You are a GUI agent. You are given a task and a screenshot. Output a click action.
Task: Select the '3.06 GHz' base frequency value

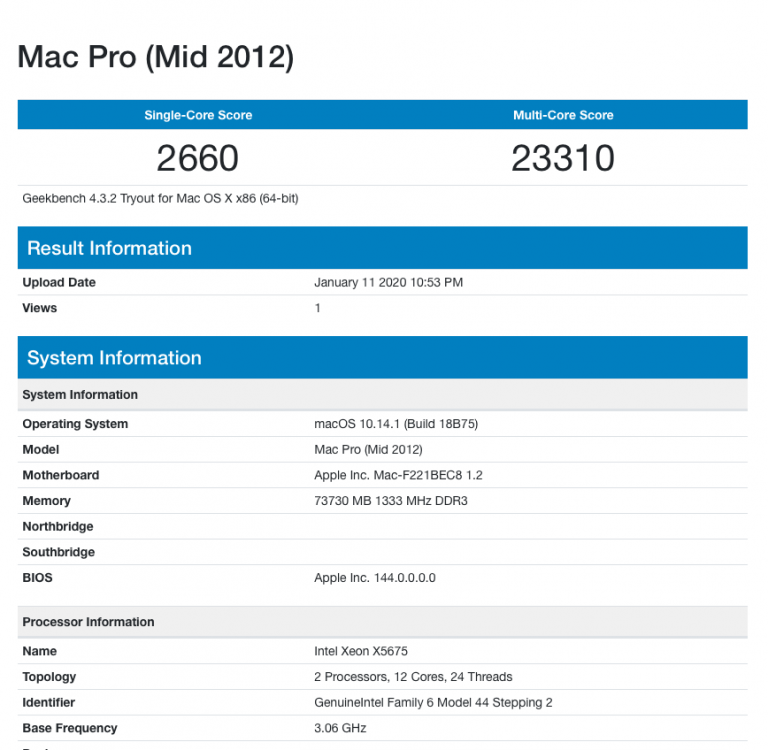[340, 728]
